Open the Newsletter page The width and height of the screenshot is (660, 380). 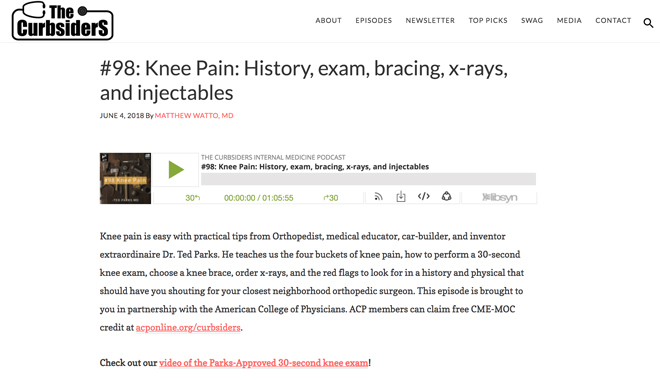coord(430,20)
